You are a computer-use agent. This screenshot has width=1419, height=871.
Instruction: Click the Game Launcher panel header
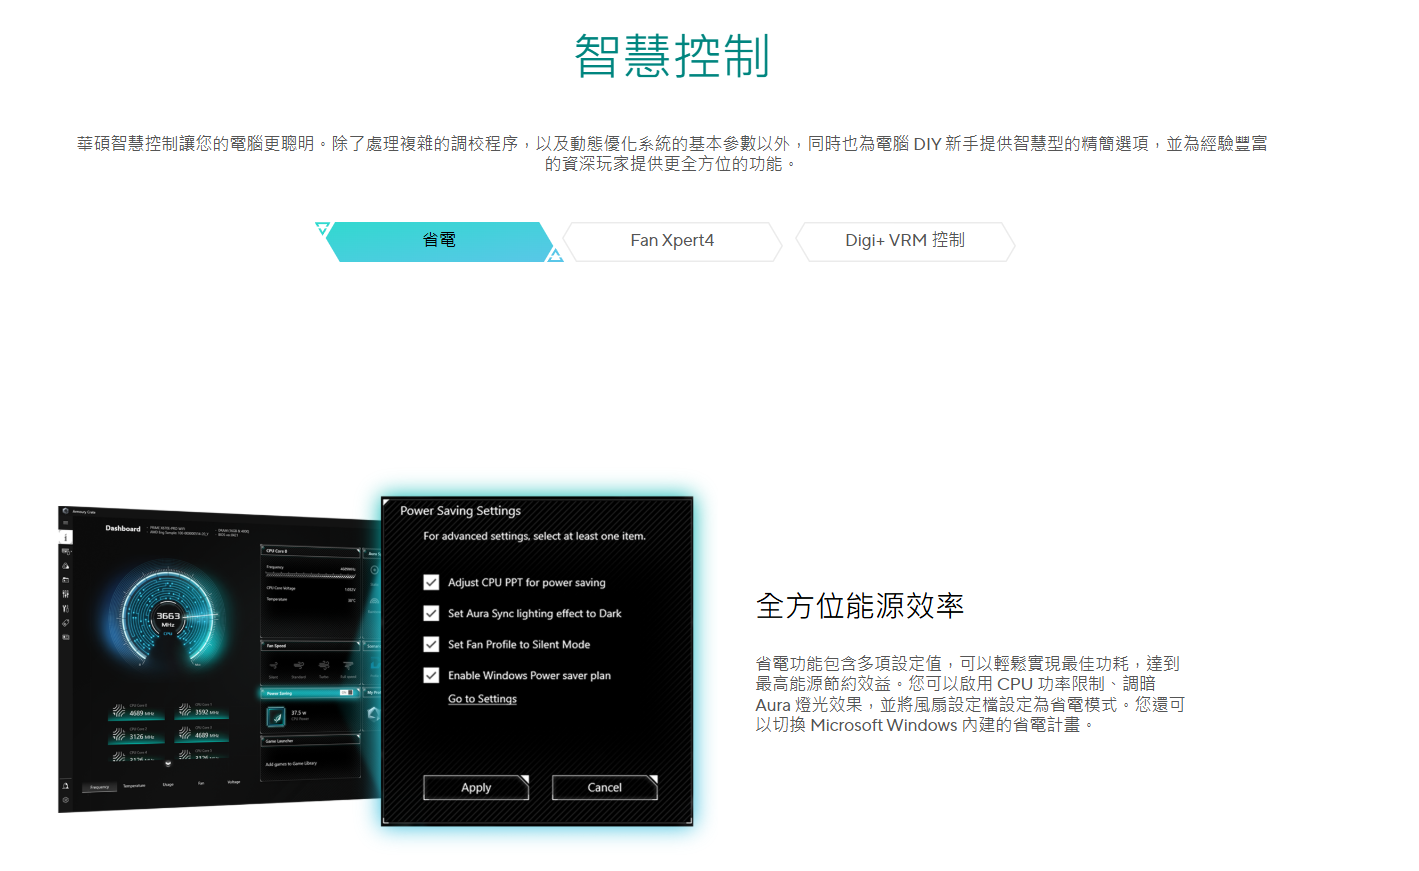coord(310,741)
